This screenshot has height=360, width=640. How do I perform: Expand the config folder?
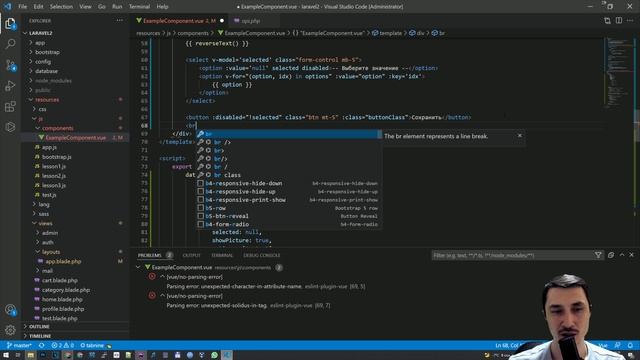[x=76, y=62]
